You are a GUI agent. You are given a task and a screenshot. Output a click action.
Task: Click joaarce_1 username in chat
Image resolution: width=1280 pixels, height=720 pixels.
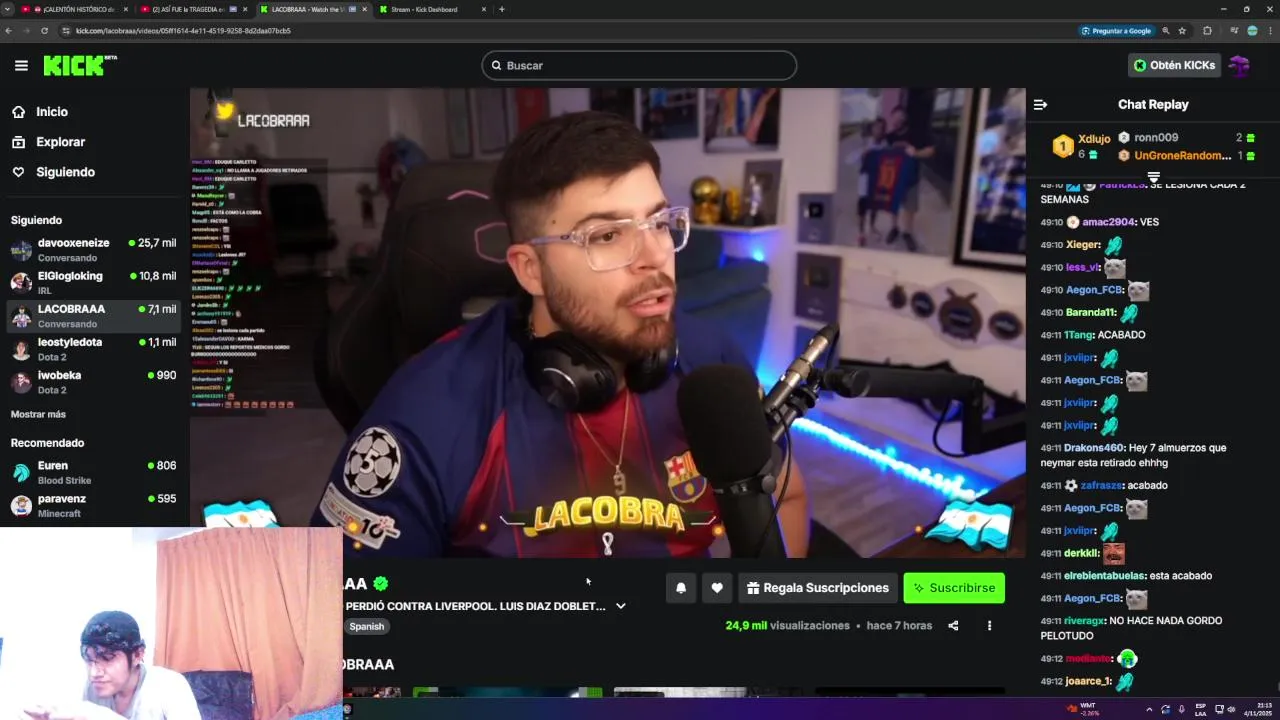[1088, 681]
